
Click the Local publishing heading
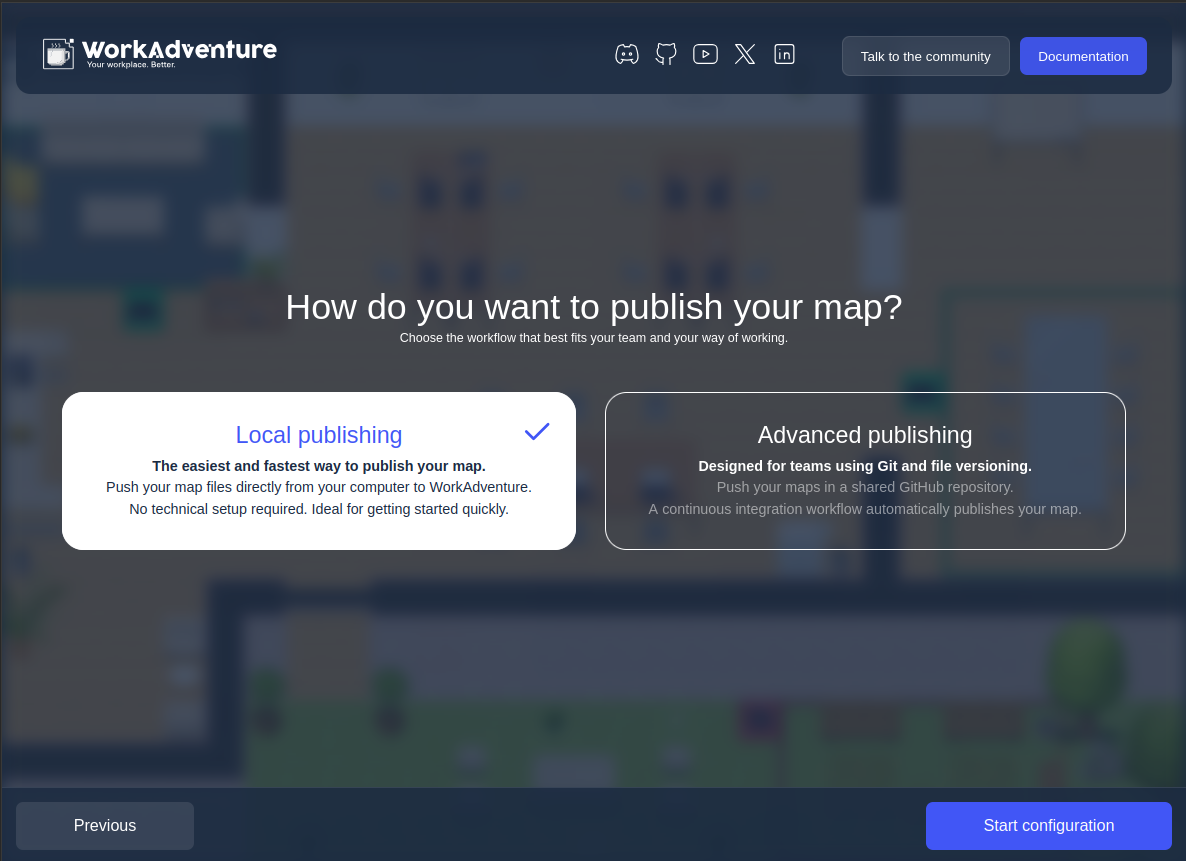click(x=318, y=434)
